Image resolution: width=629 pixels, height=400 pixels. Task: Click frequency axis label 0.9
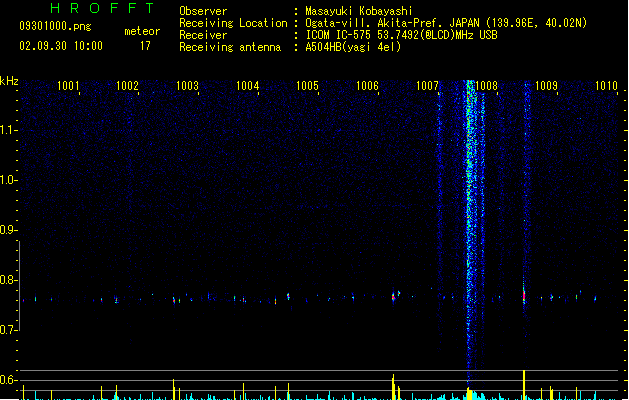[x=8, y=230]
